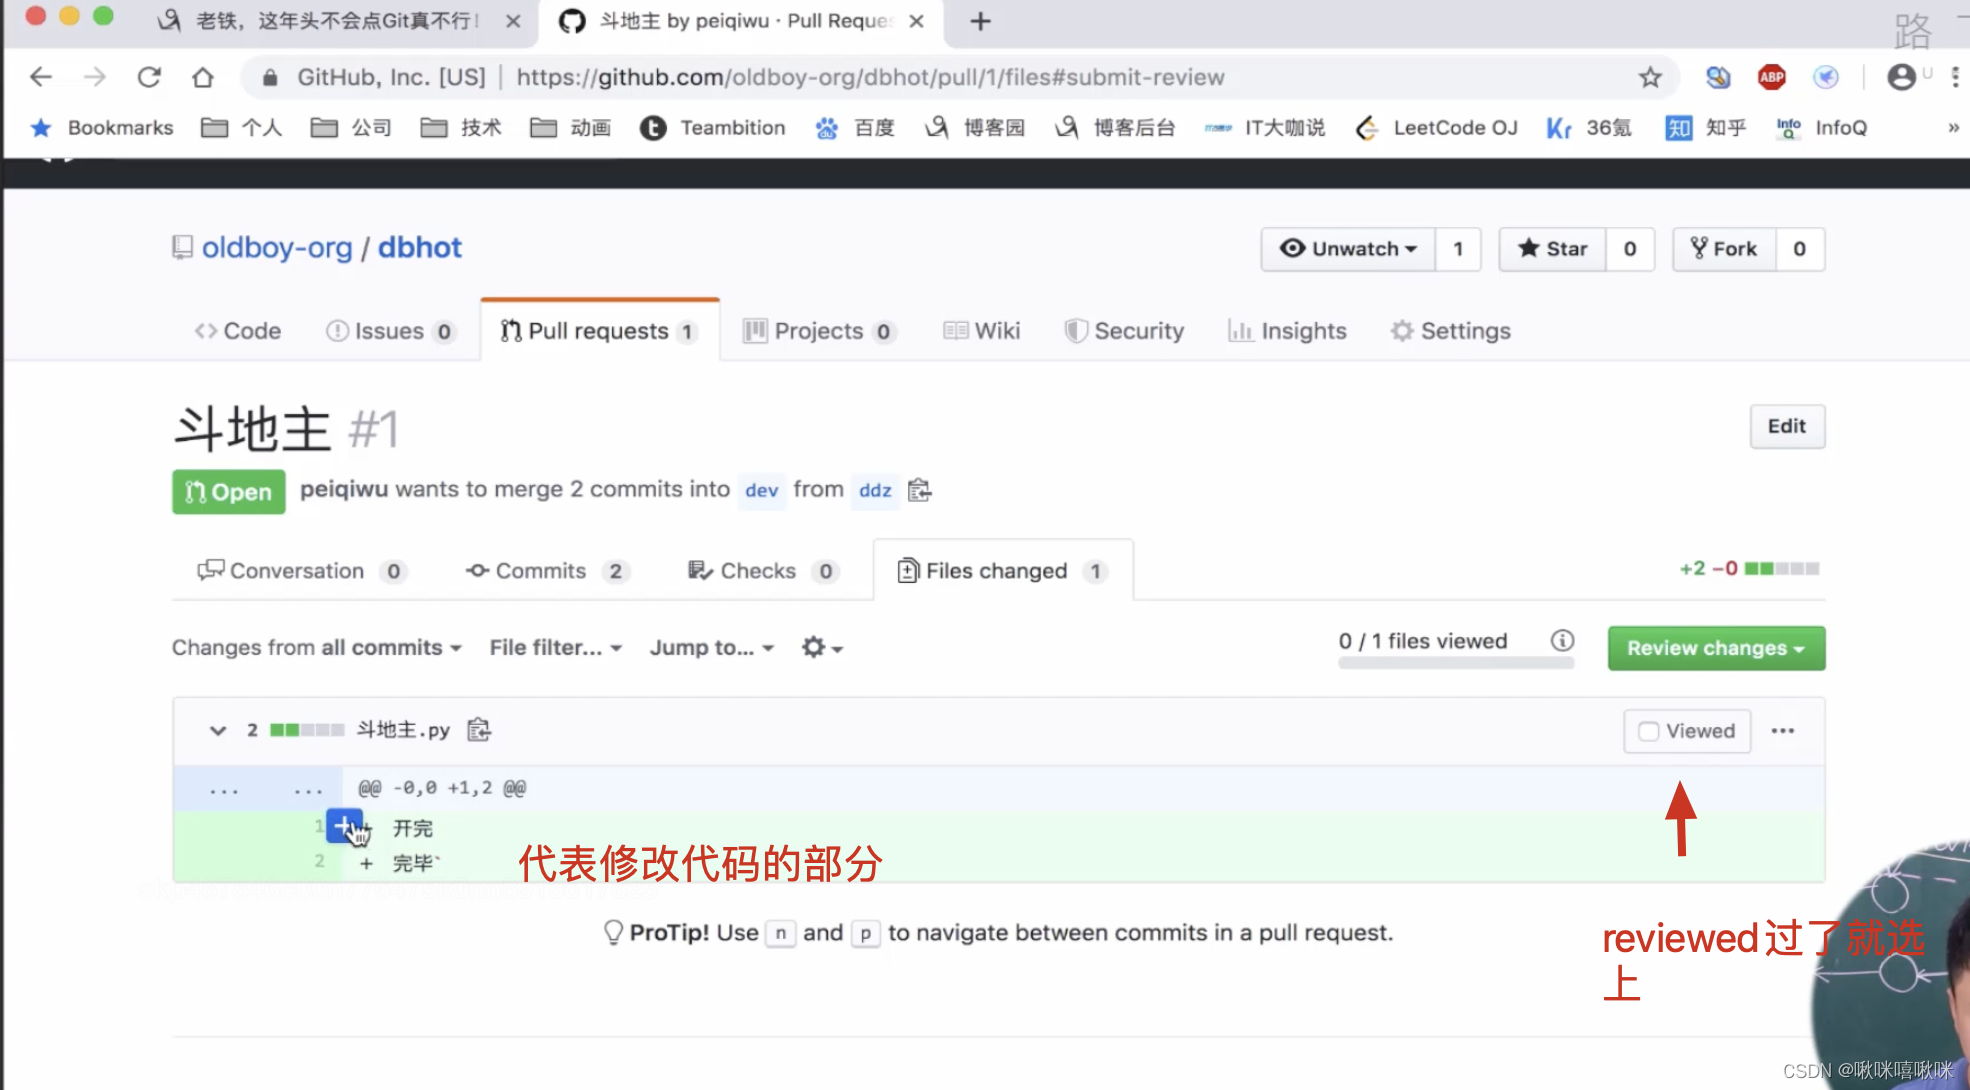Screen dimensions: 1970x1090
Task: Open the 斗地主.py file options ellipsis
Action: [x=1782, y=731]
